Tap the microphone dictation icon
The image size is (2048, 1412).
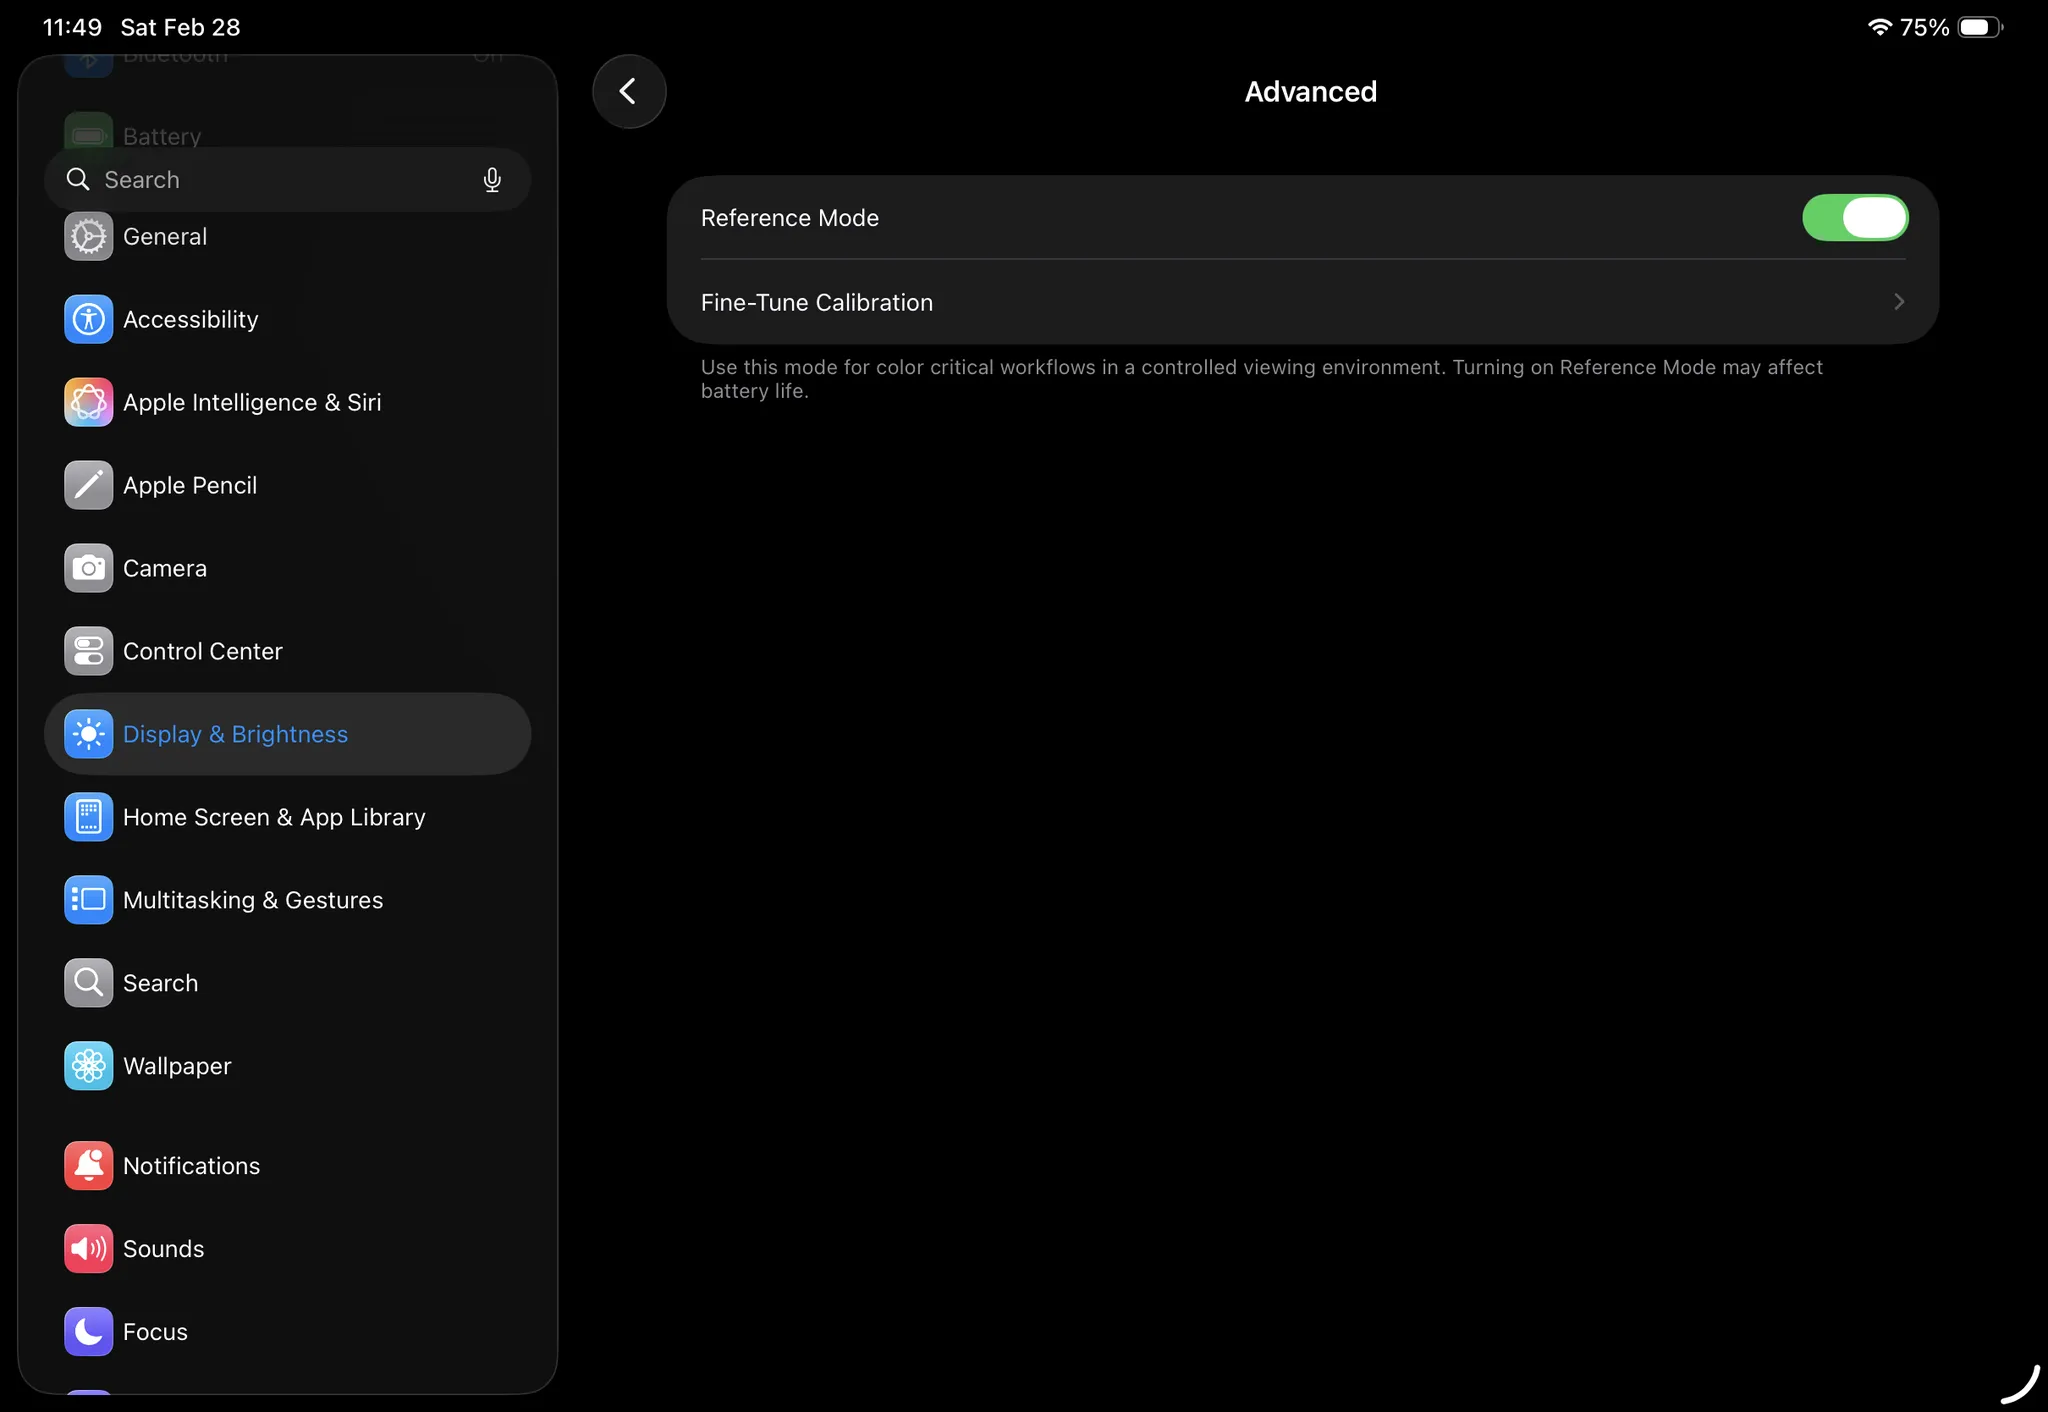tap(491, 180)
